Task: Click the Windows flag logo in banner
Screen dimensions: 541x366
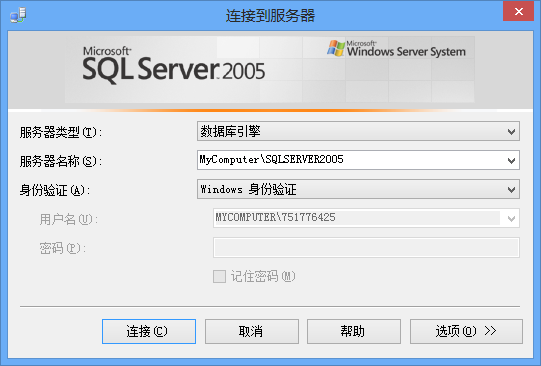Action: click(336, 48)
